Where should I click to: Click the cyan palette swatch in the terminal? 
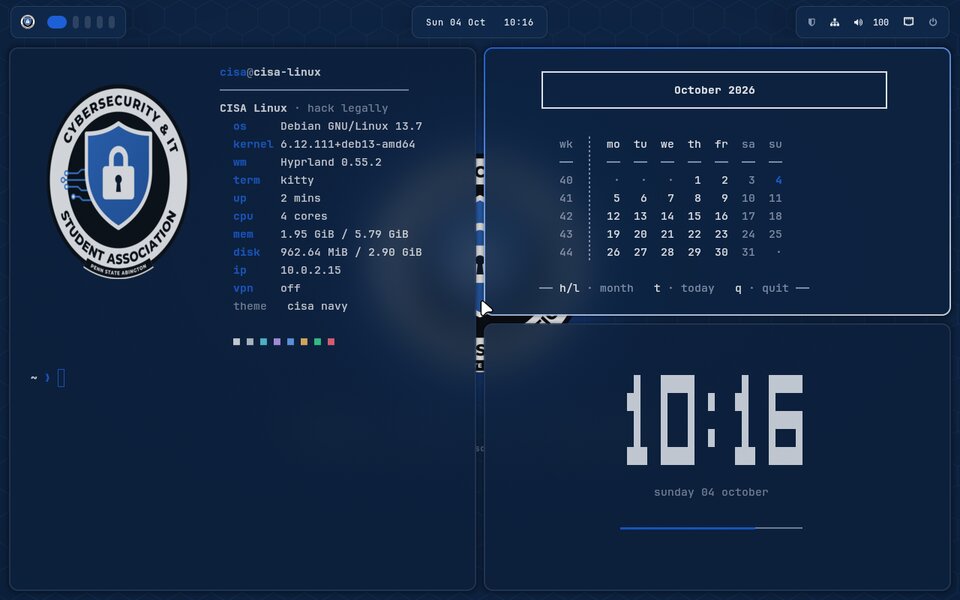tap(263, 342)
